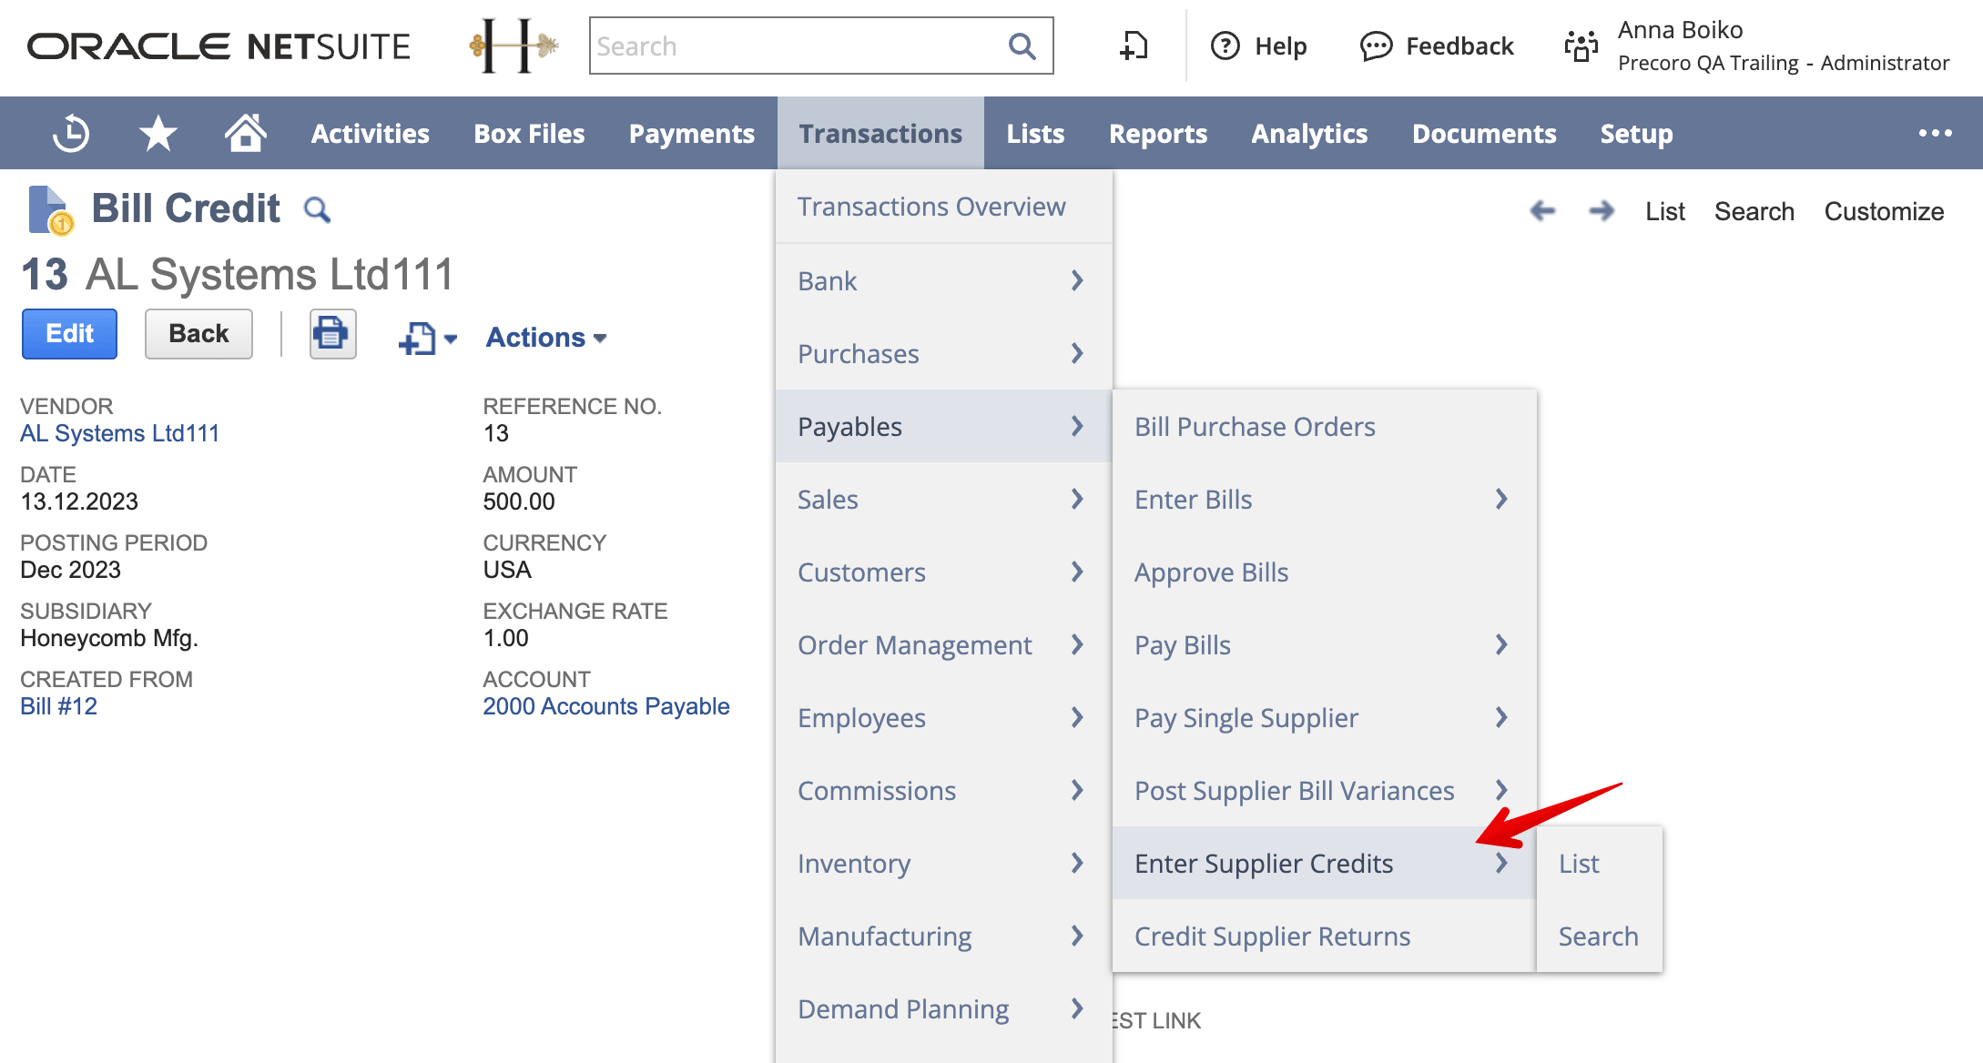The height and width of the screenshot is (1063, 1983).
Task: Open the shortcuts star icon
Action: click(158, 133)
